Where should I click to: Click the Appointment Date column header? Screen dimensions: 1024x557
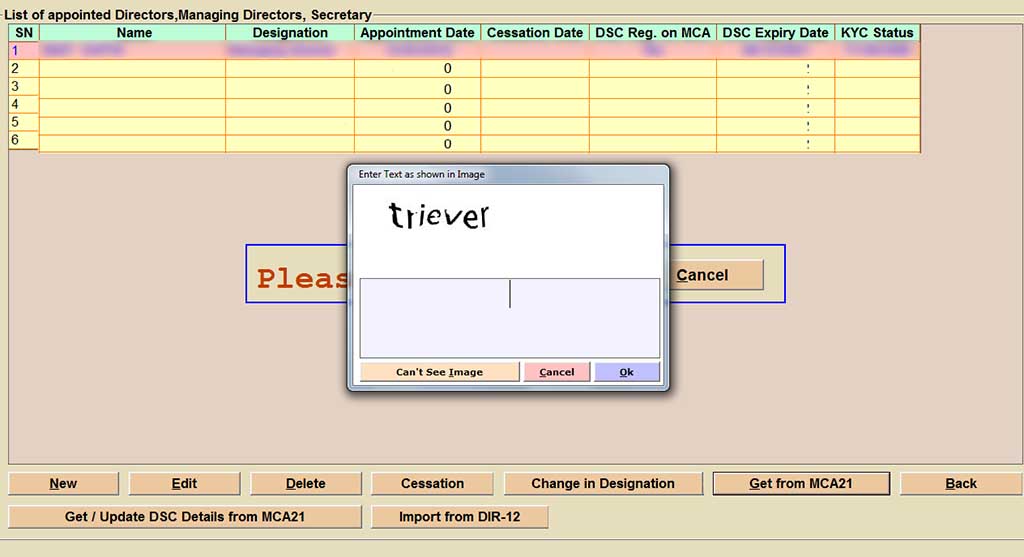point(417,33)
